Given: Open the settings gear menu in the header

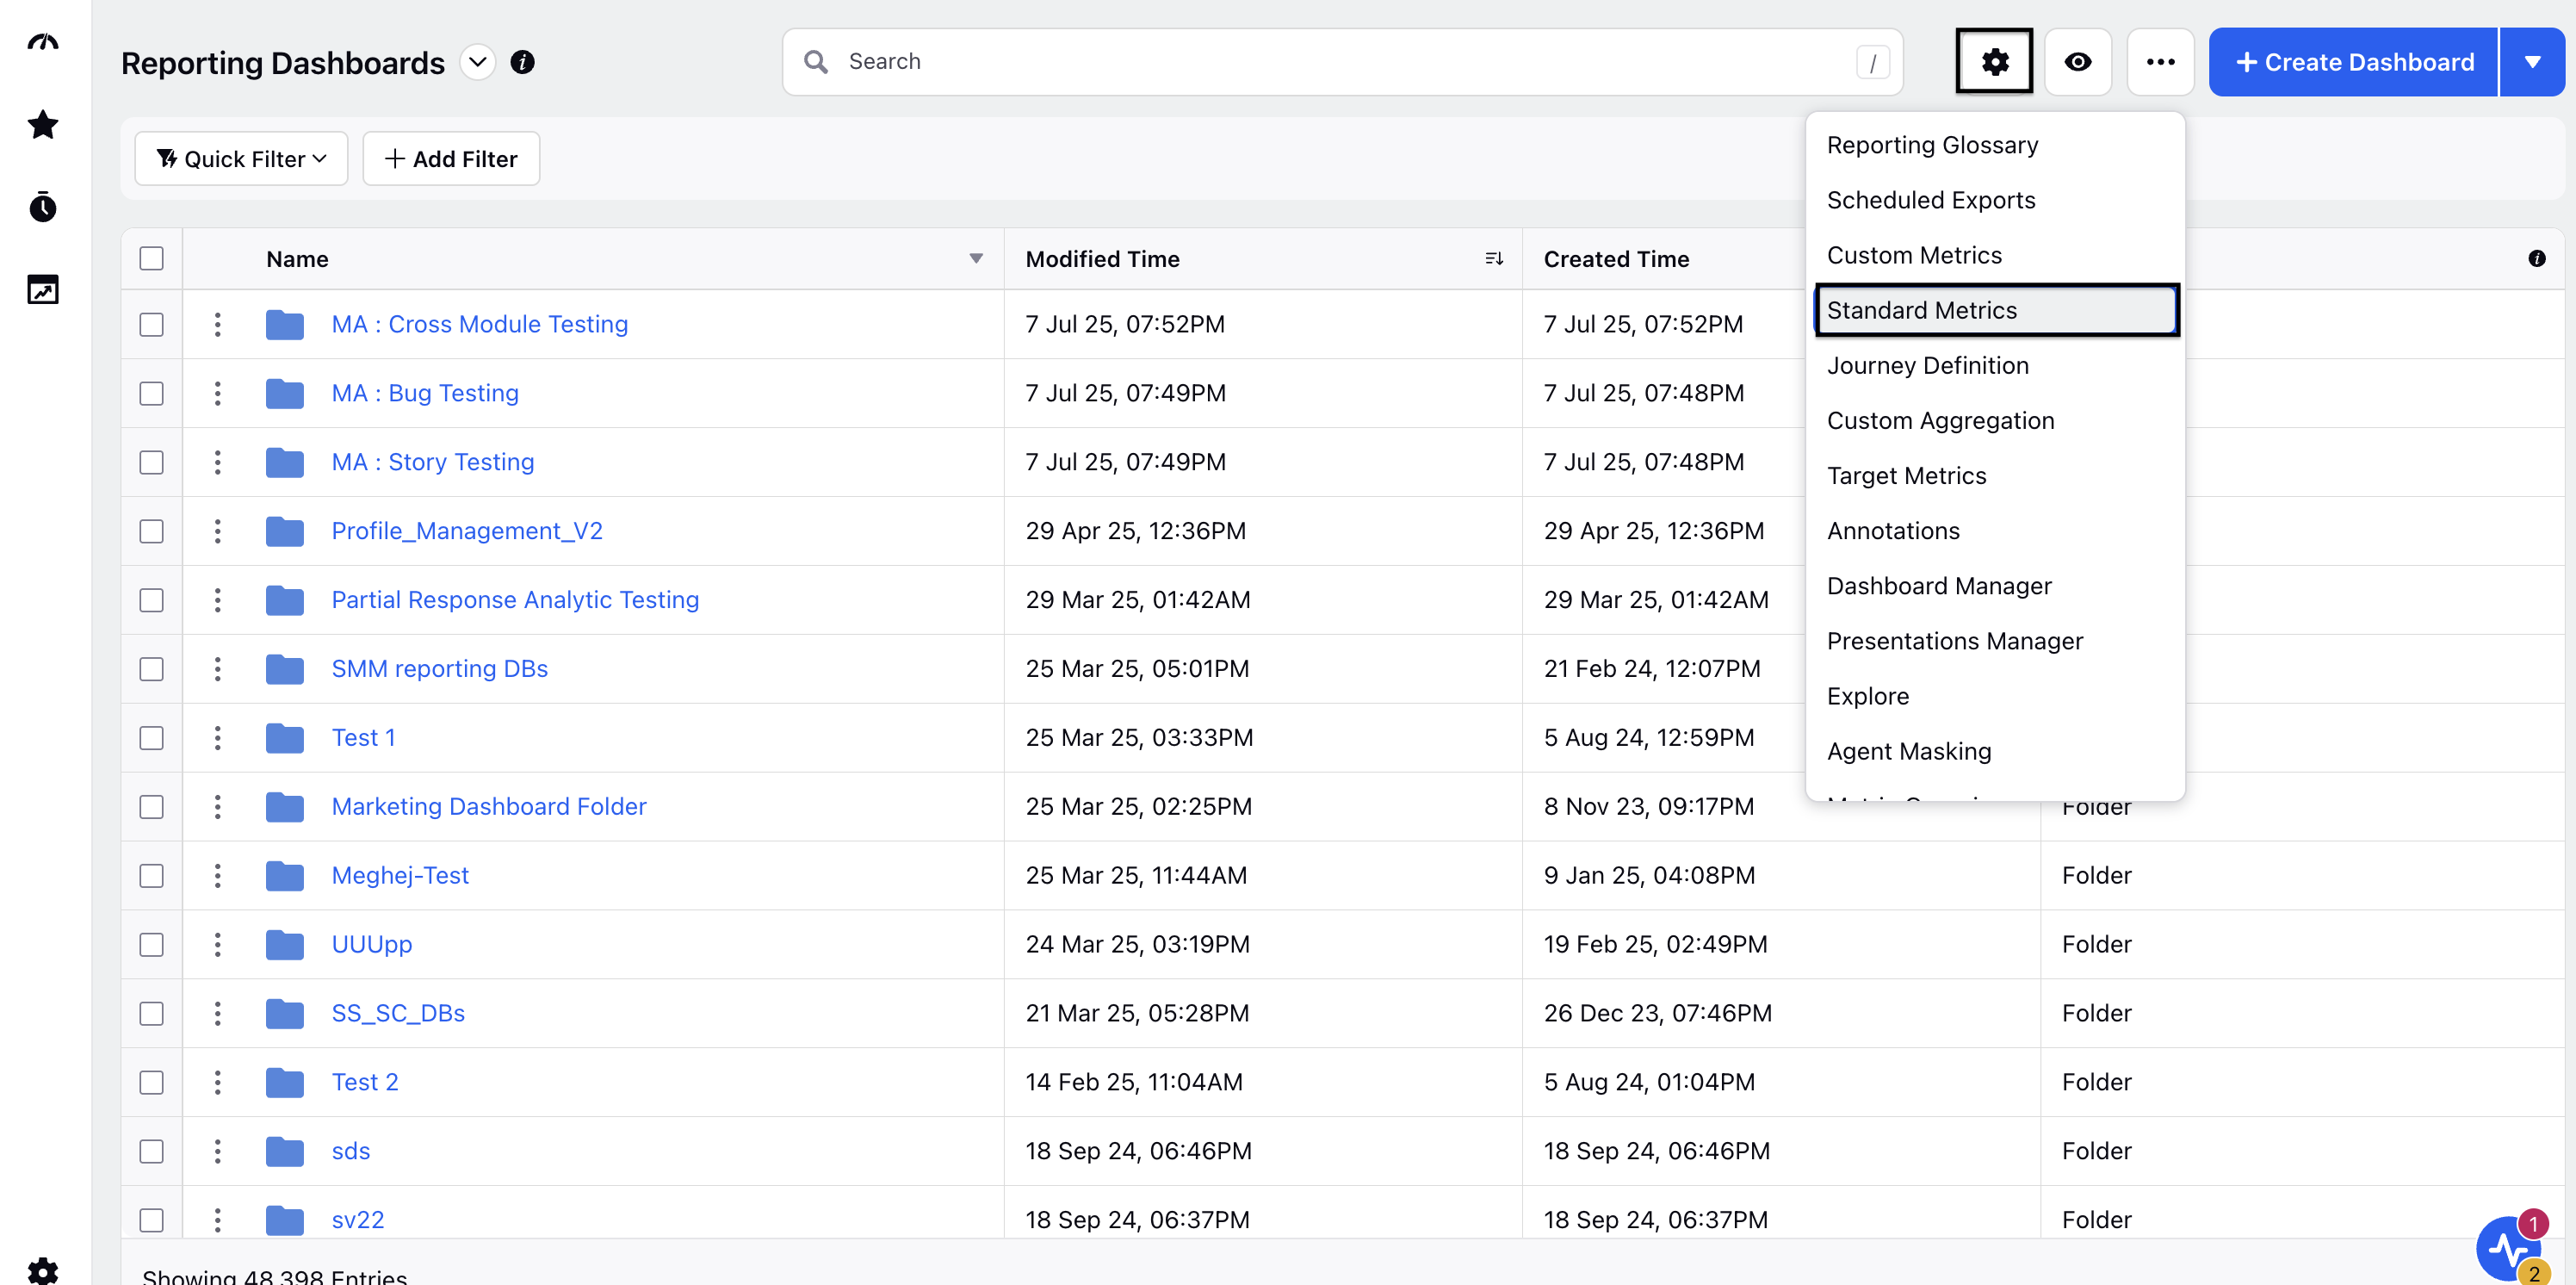Looking at the screenshot, I should coord(1994,62).
